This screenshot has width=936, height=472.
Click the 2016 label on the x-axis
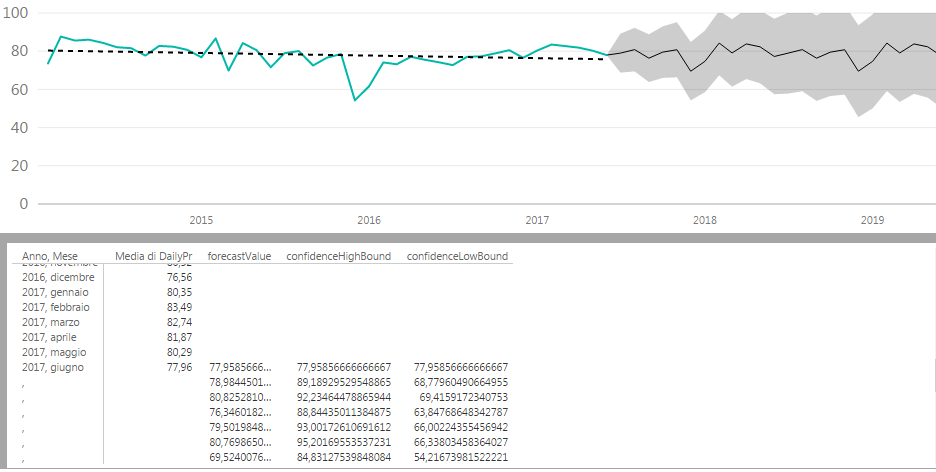click(369, 220)
